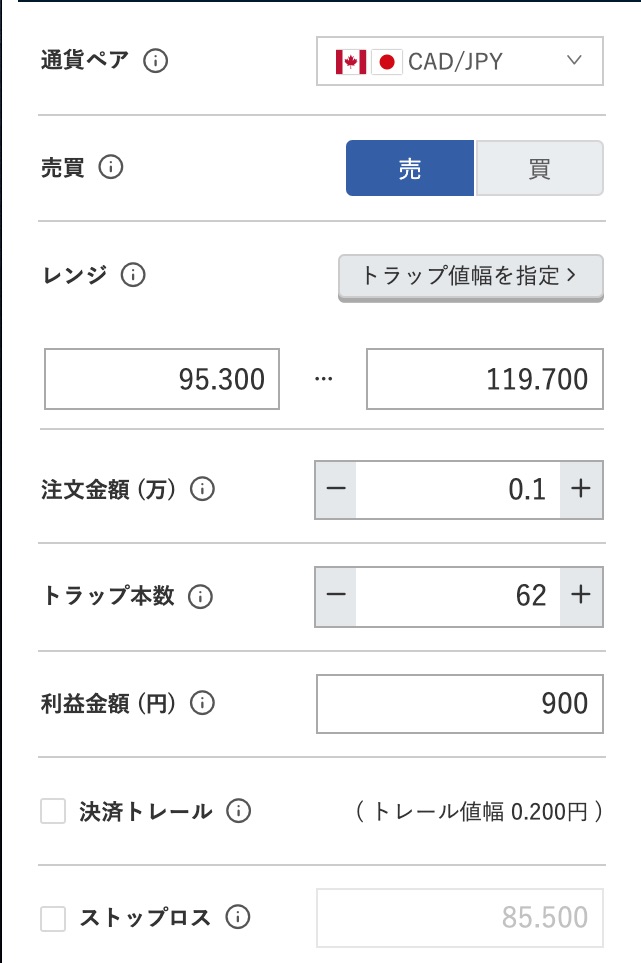This screenshot has height=963, width=641.
Task: Switch to 買 (buy) side
Action: 539,168
